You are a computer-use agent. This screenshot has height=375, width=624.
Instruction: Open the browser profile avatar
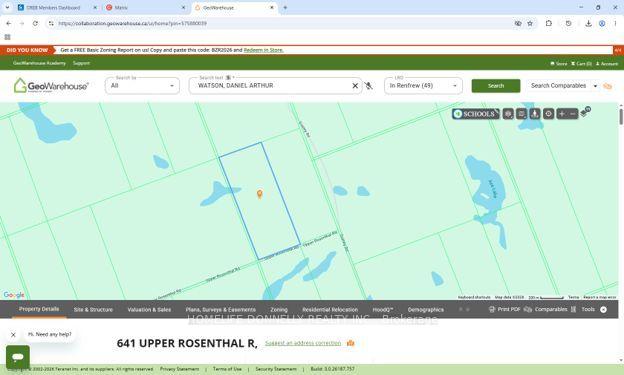tap(602, 23)
